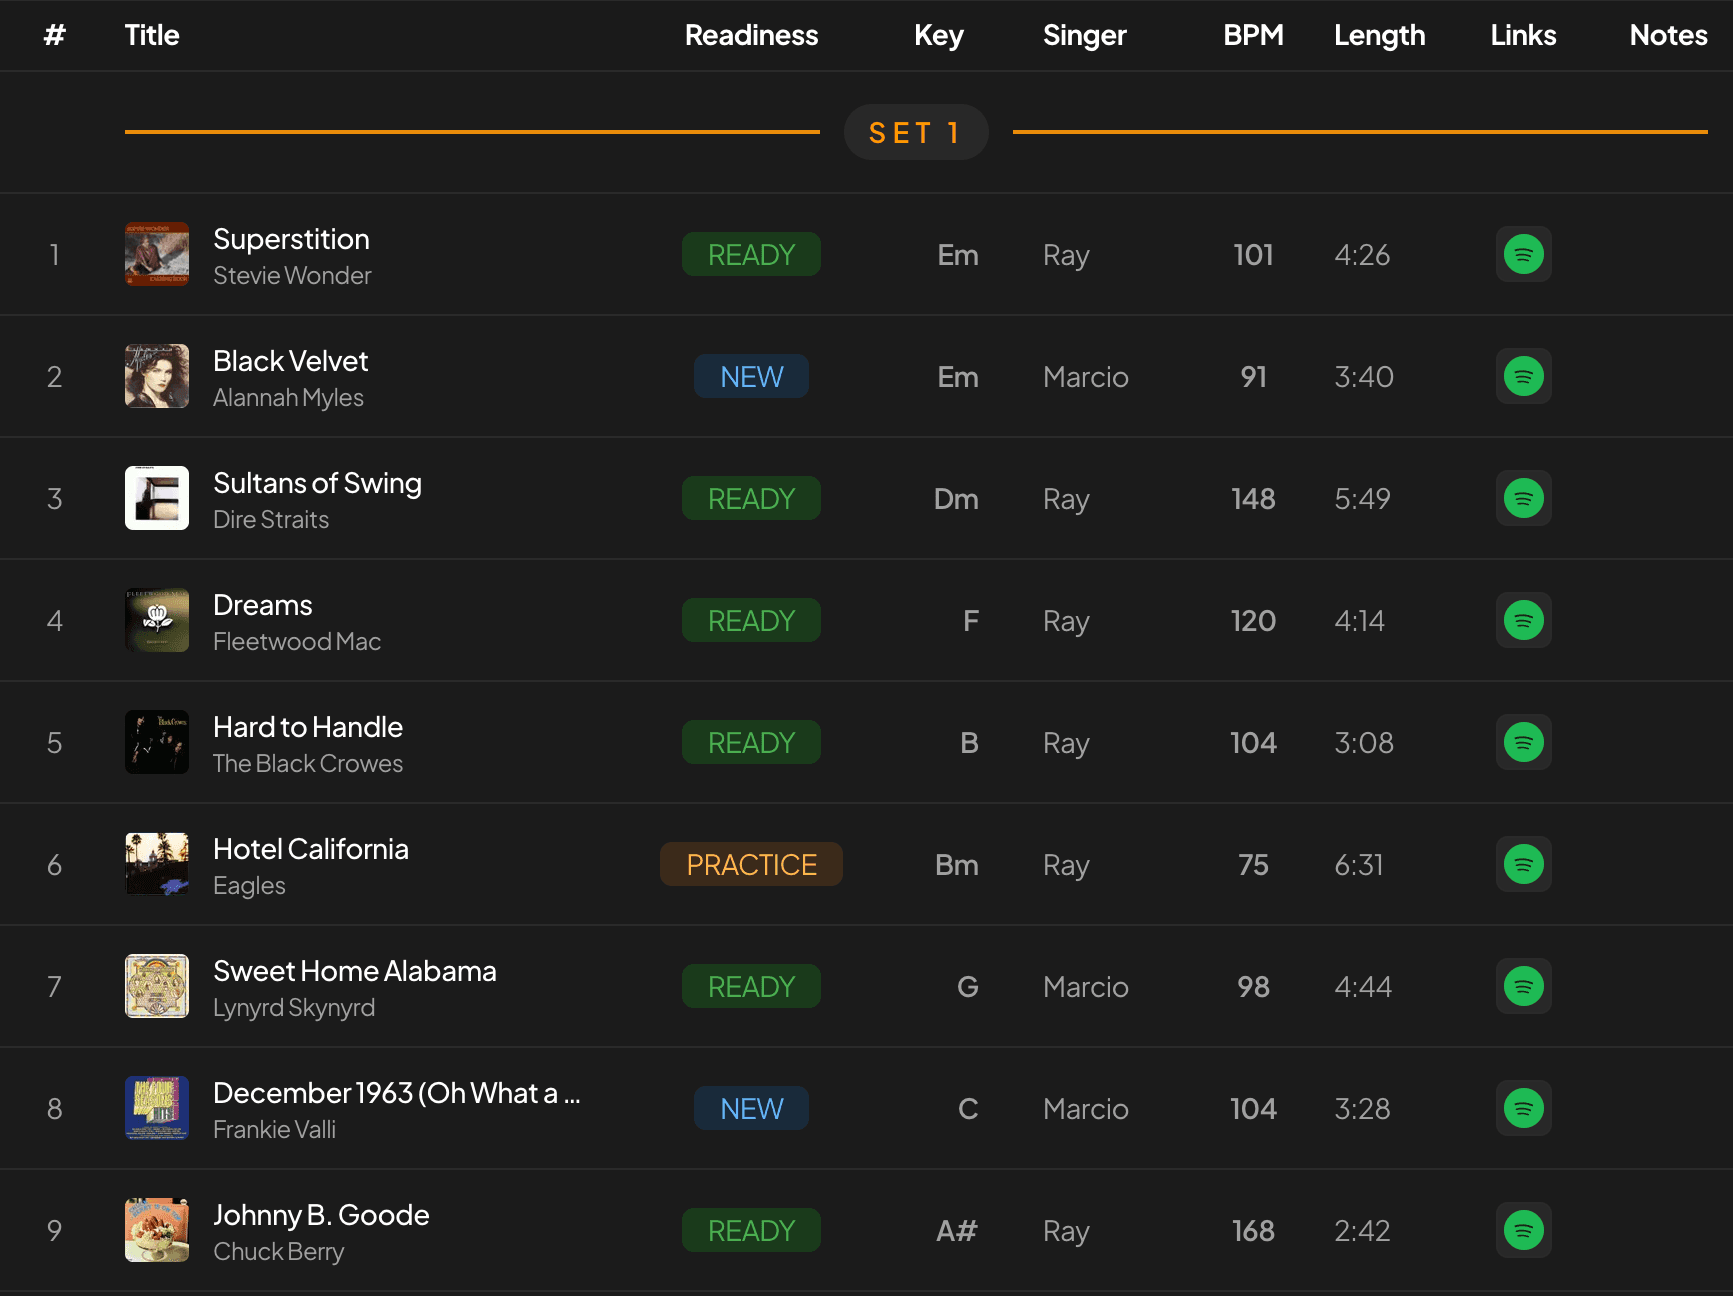The height and width of the screenshot is (1296, 1733).
Task: Click the Alannah Myles artist name
Action: point(288,397)
